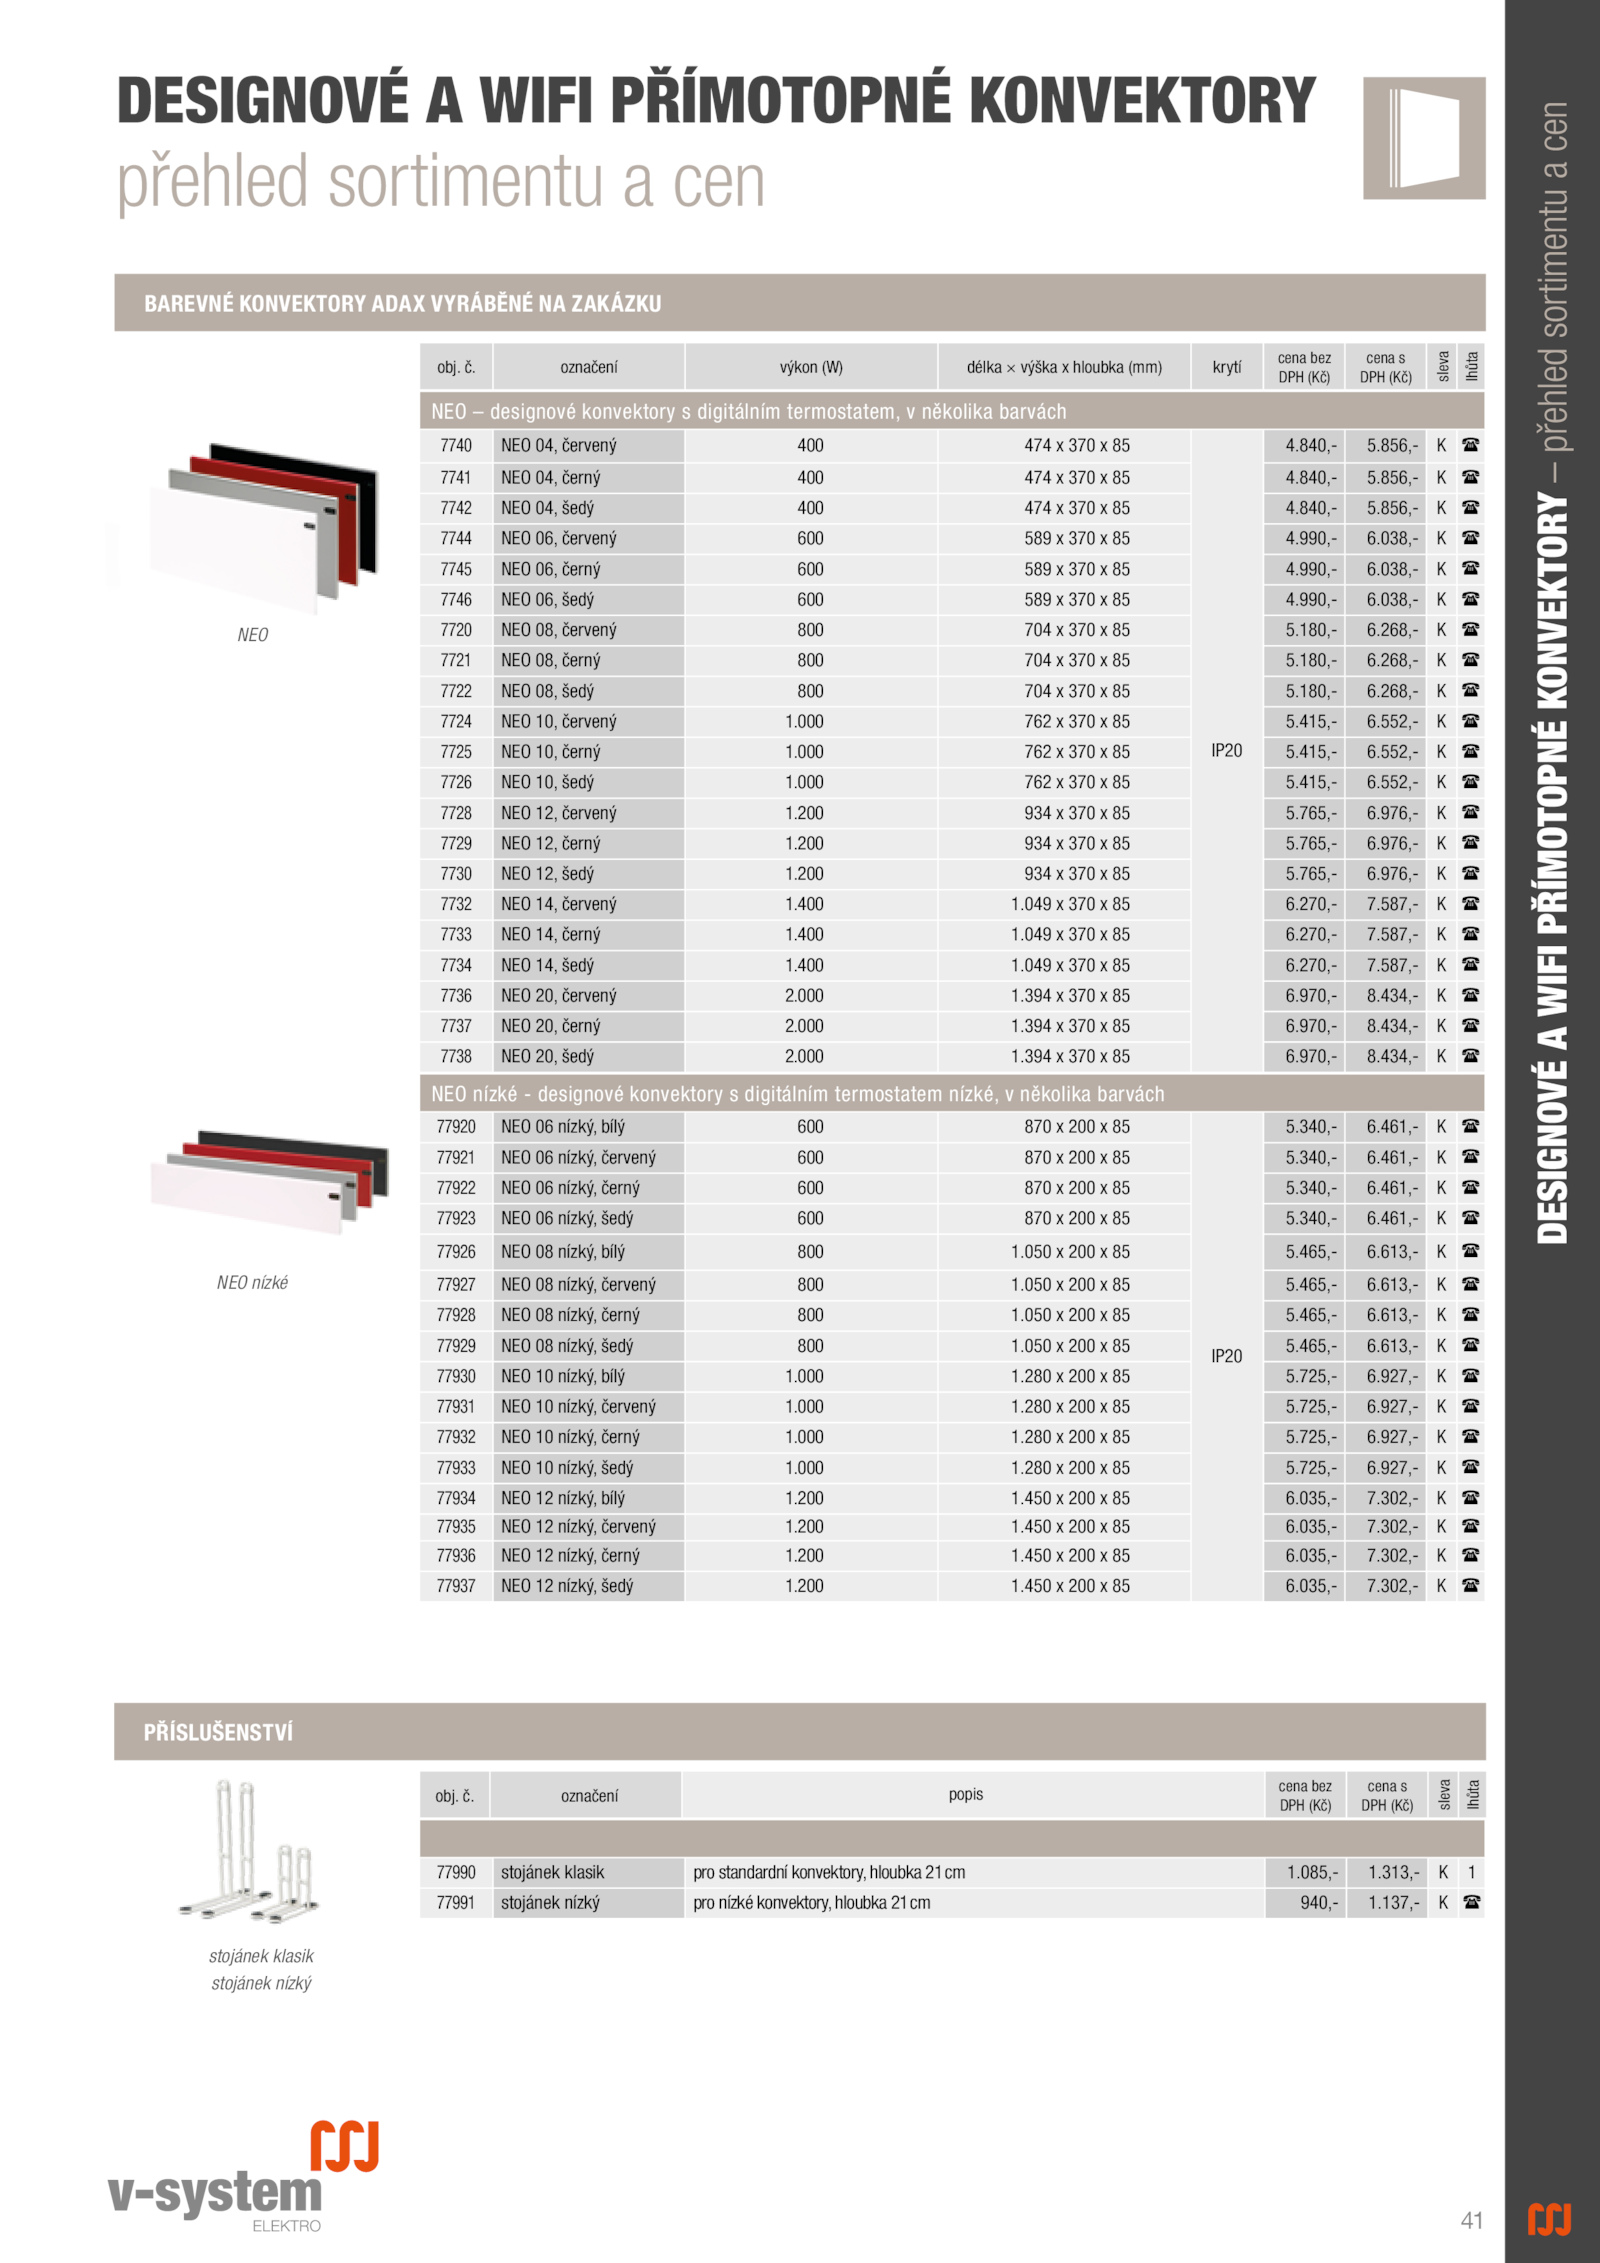Click the 'NEO 08 nízký, červený' cell

click(x=589, y=1284)
